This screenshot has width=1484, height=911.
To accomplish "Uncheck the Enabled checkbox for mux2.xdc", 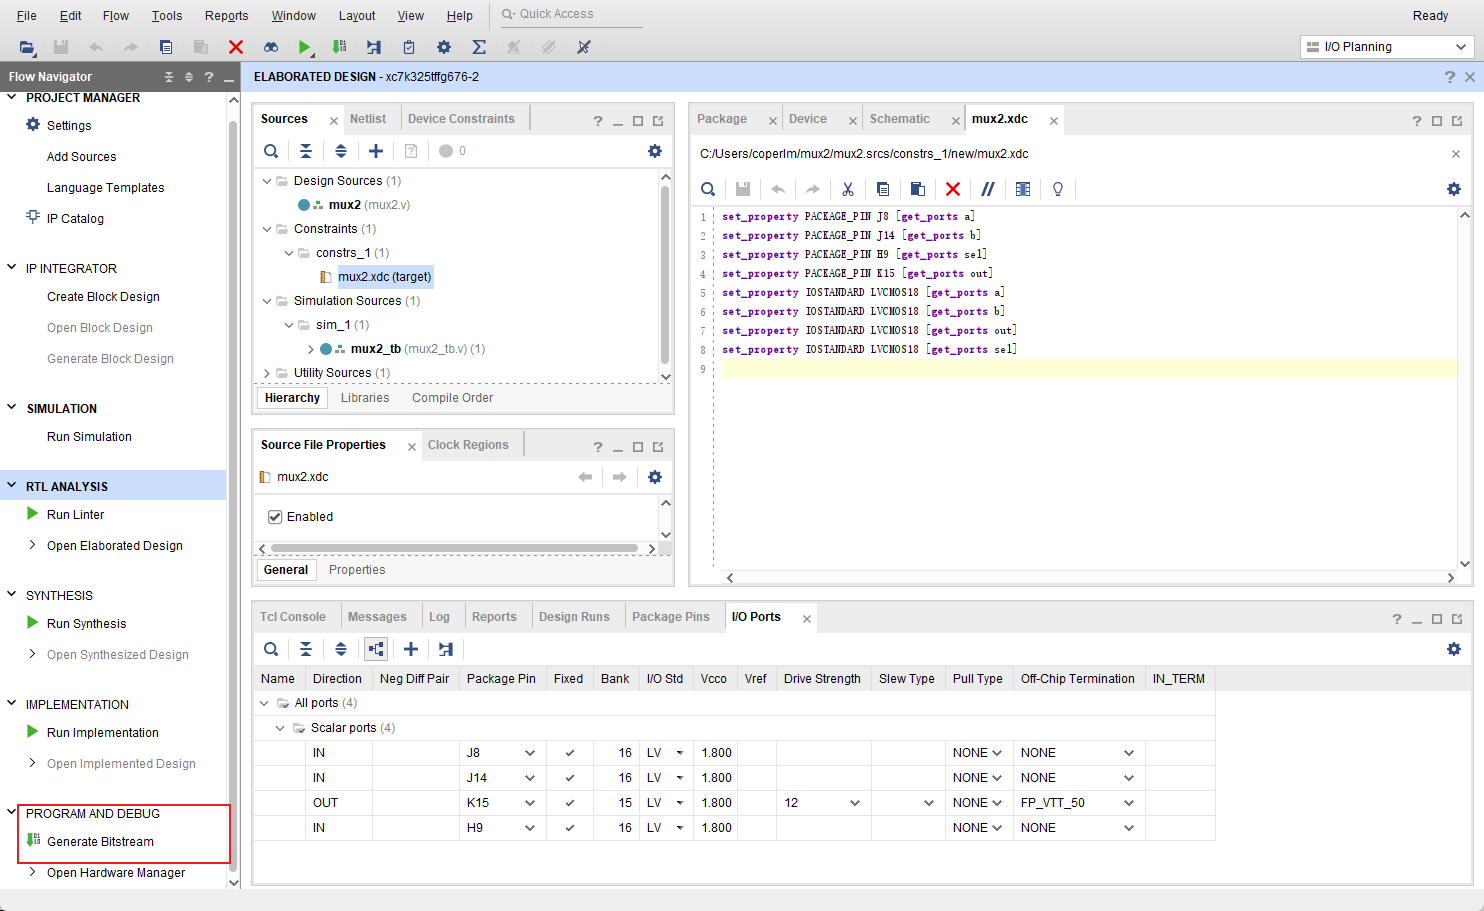I will coord(275,517).
